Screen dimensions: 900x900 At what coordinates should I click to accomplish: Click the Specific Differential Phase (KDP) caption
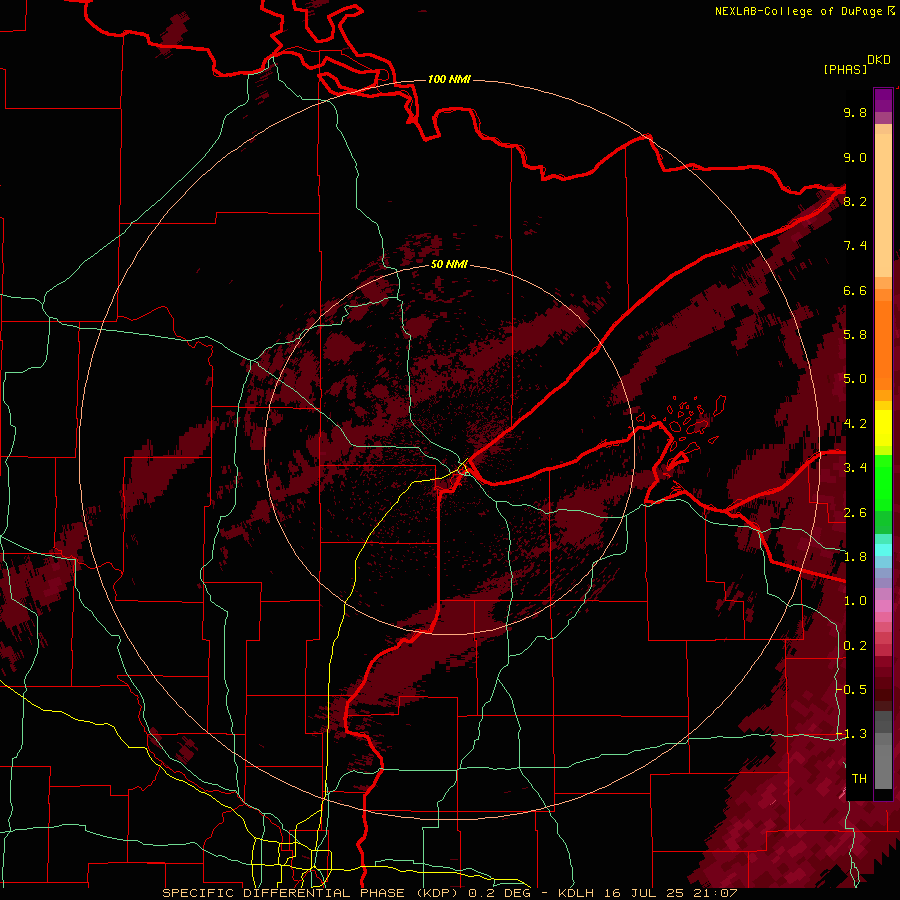click(313, 893)
